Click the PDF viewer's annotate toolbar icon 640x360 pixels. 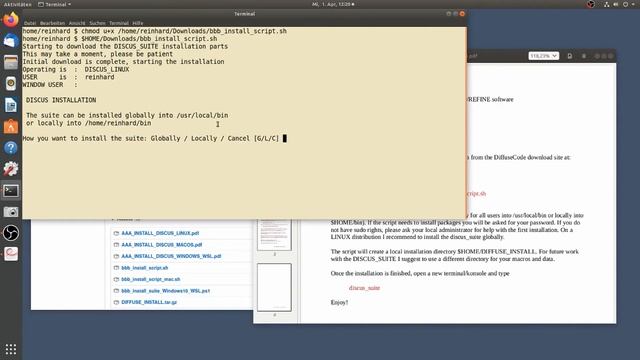[570, 56]
